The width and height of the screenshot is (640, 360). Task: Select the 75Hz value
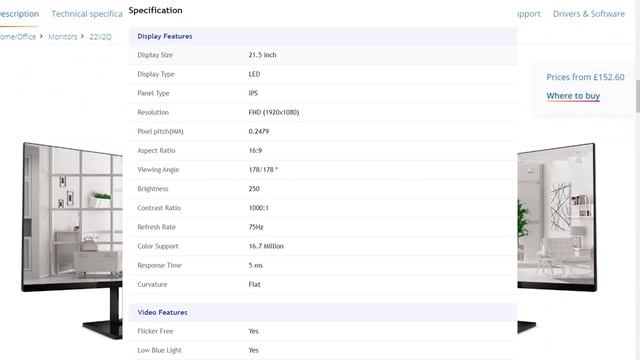[x=256, y=227]
